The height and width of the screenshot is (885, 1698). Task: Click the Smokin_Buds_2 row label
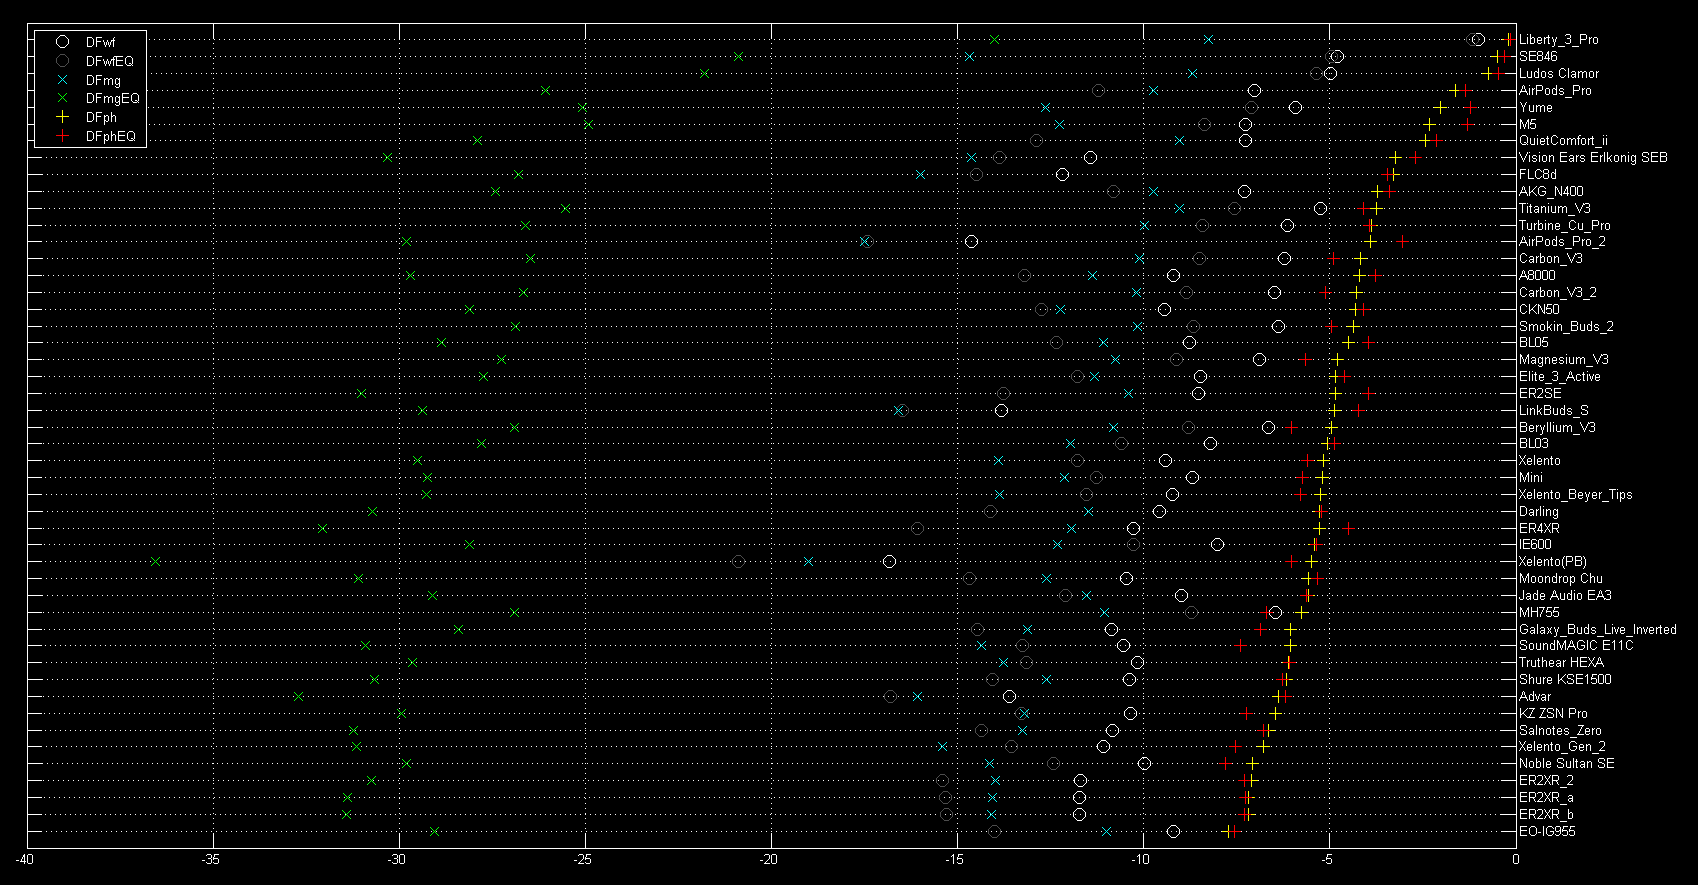click(x=1566, y=327)
